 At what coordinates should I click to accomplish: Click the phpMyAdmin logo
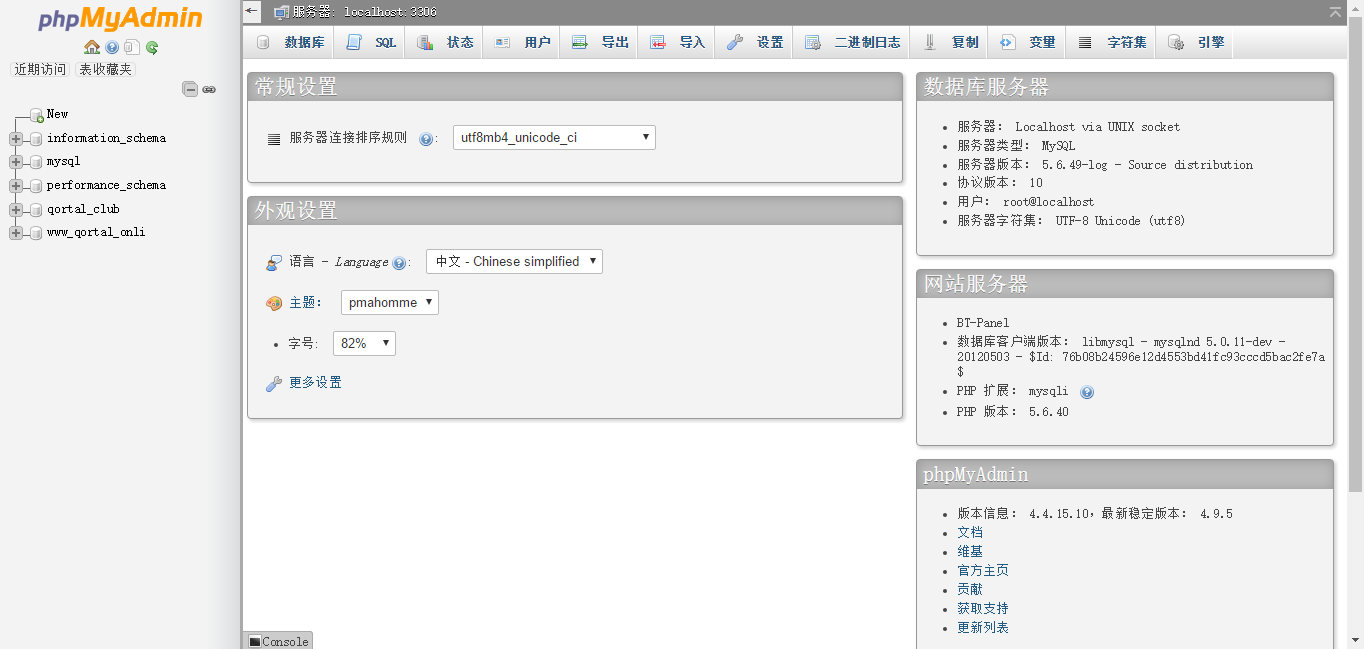(x=120, y=19)
